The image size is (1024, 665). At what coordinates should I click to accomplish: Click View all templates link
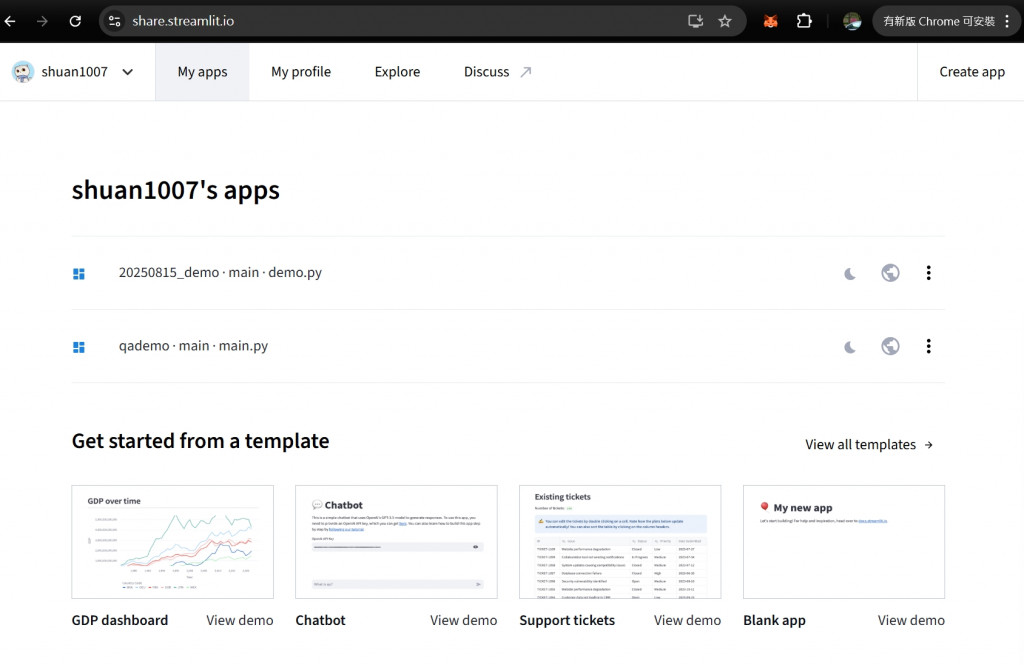[x=869, y=444]
